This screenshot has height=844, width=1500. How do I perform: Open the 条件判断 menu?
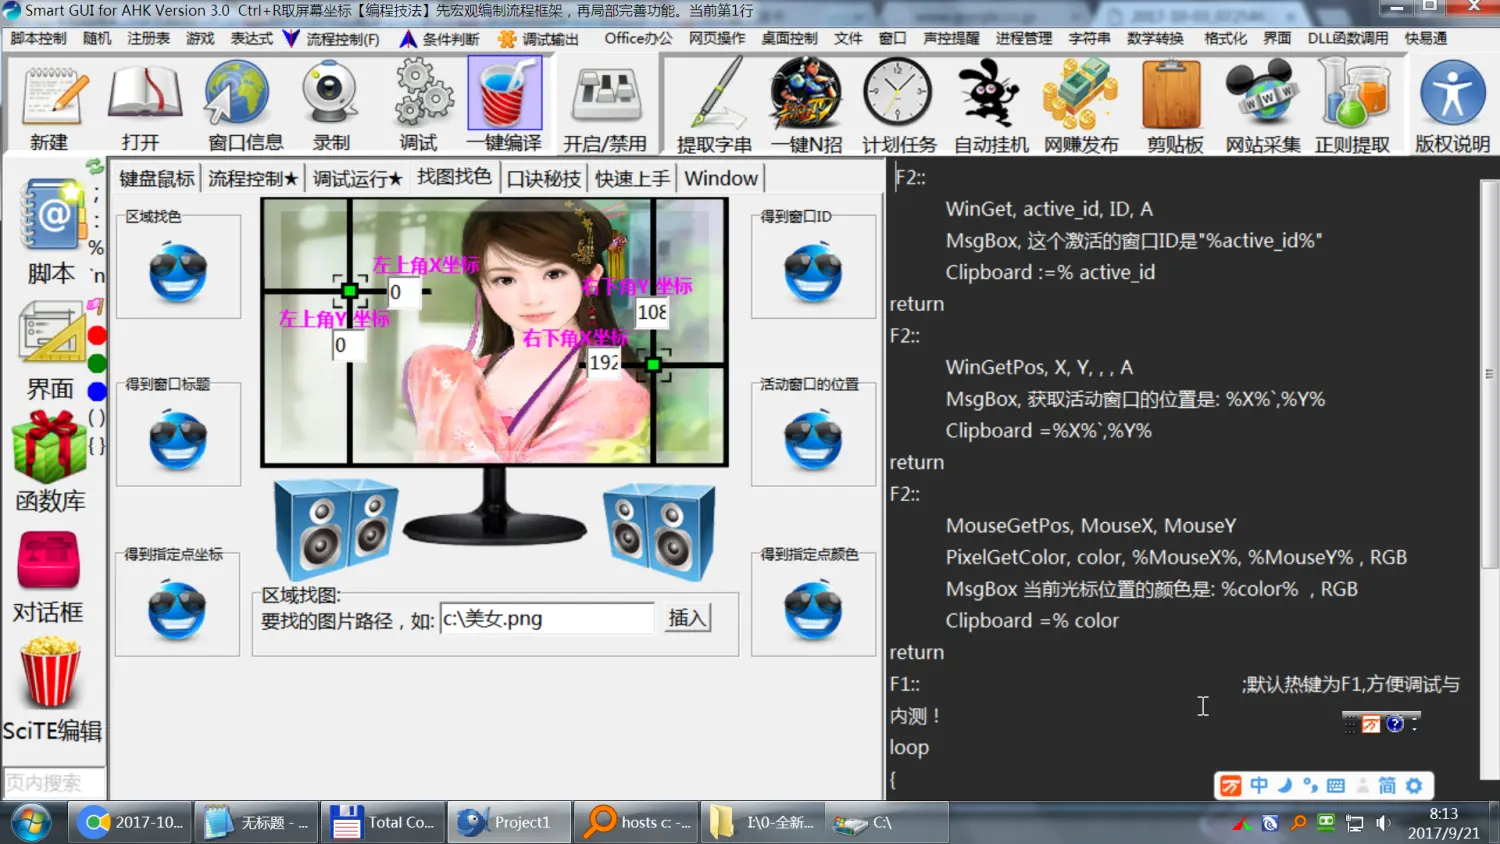pos(440,38)
